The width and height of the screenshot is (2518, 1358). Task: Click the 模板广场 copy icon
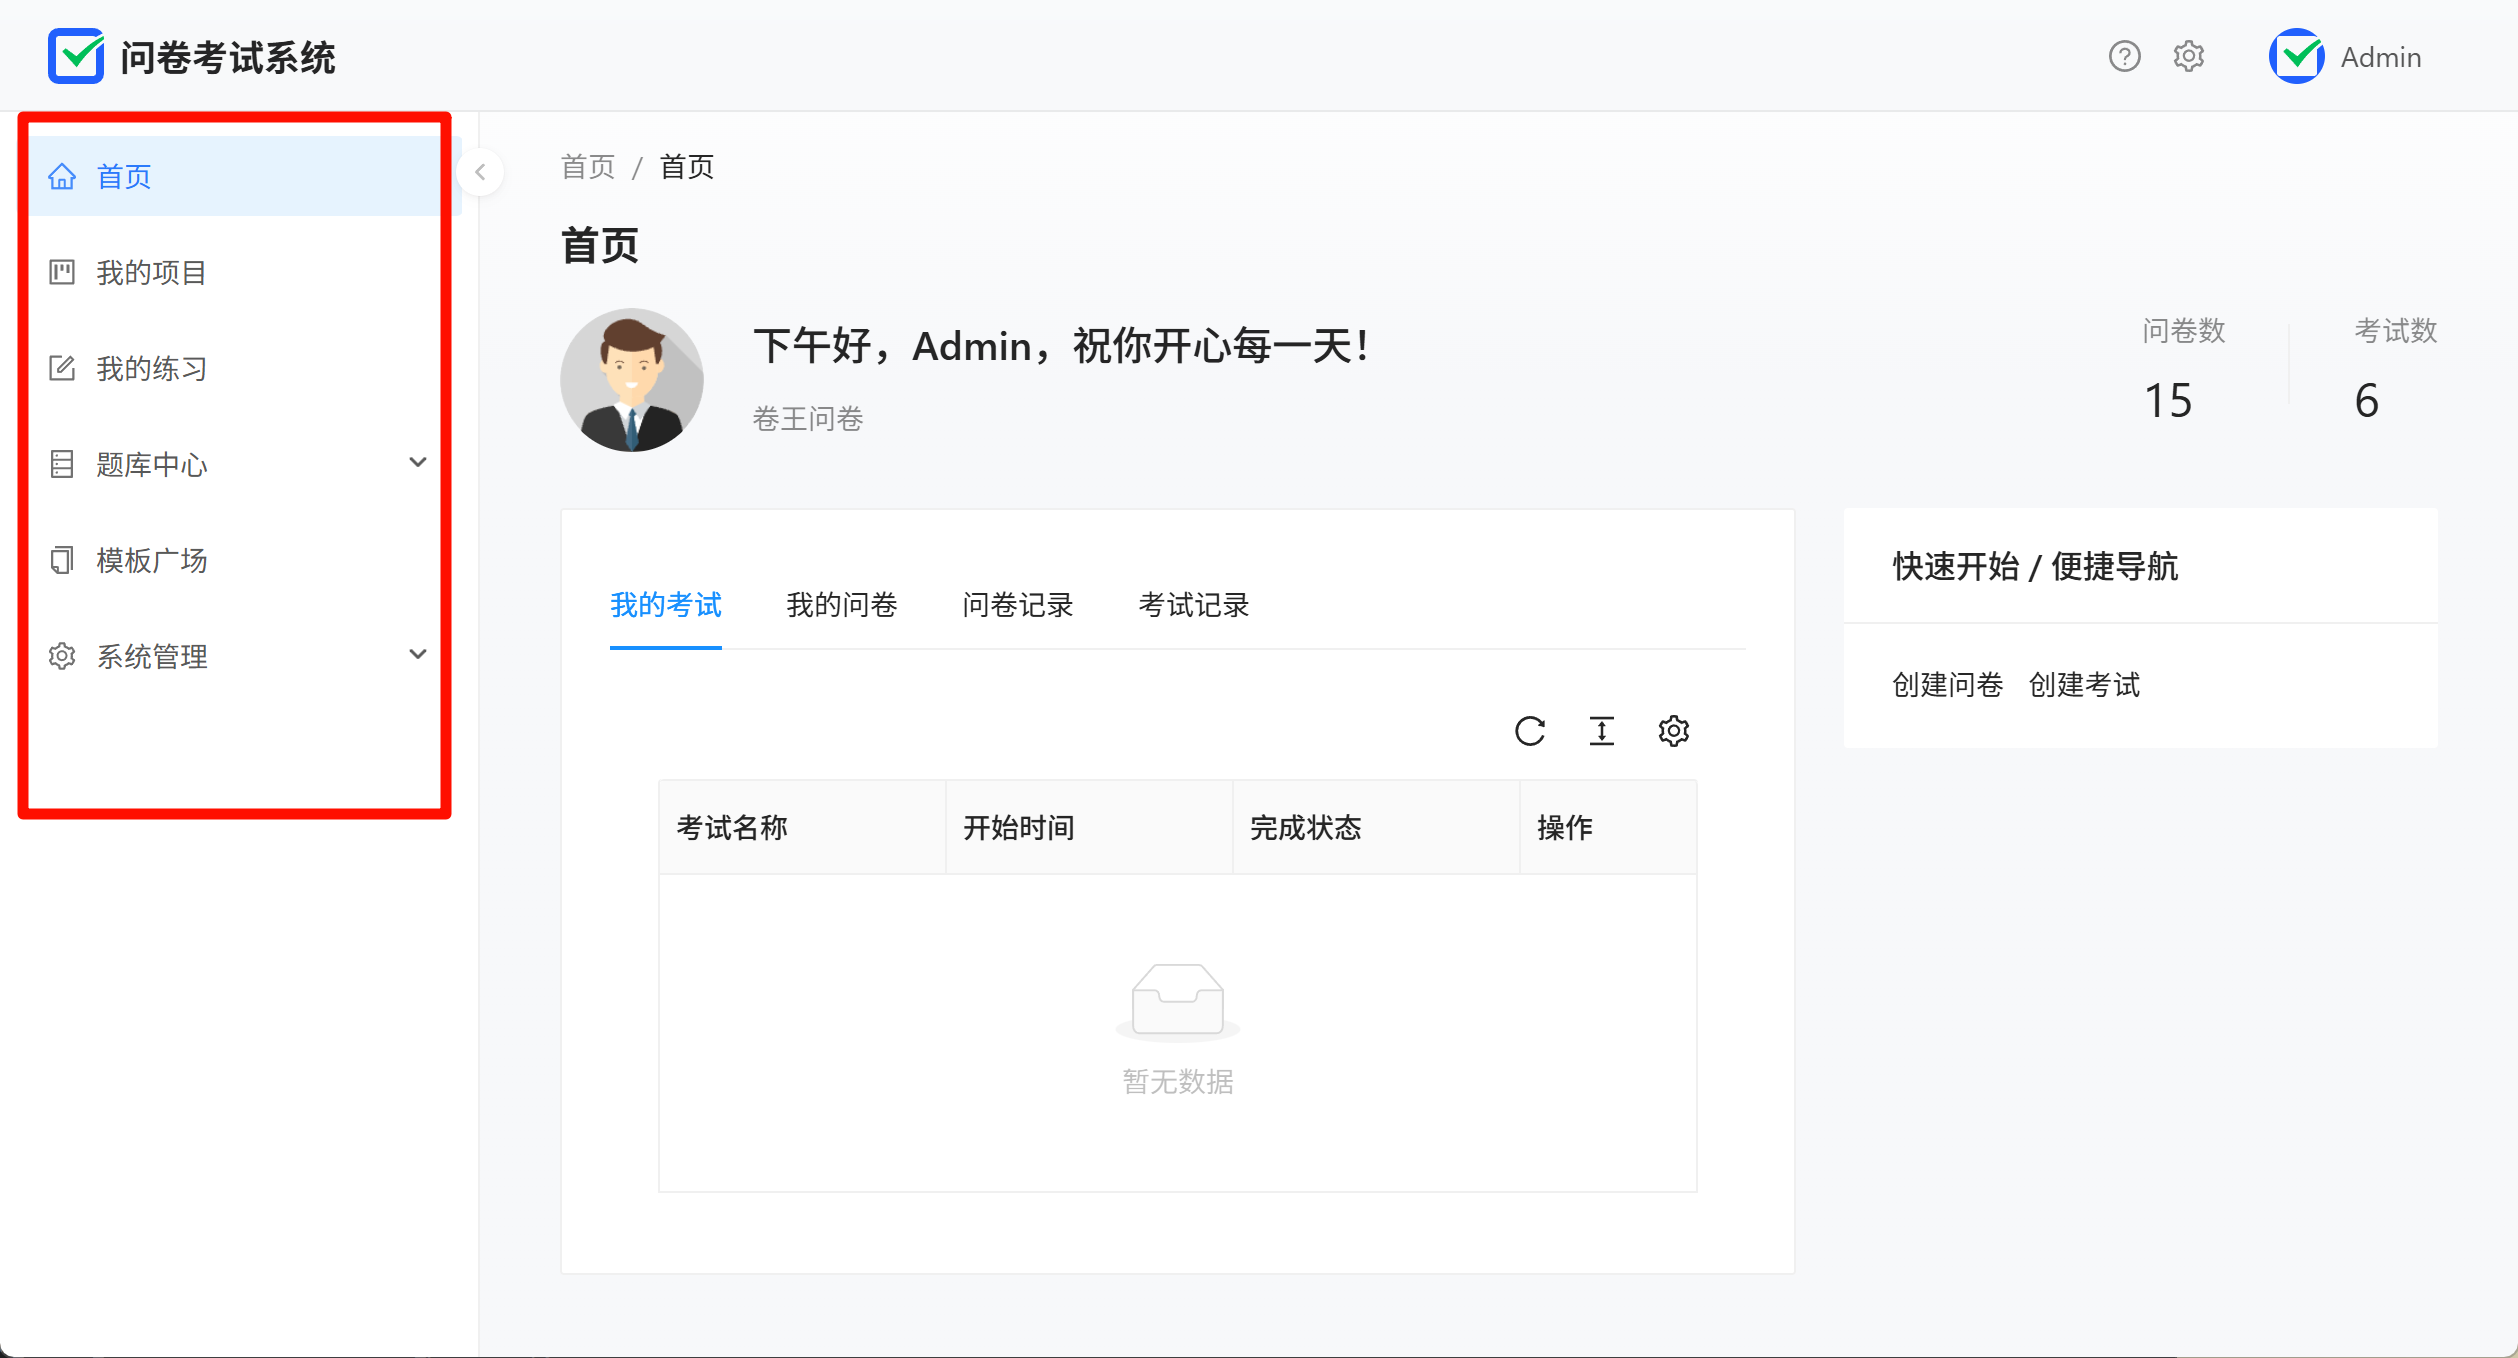62,560
